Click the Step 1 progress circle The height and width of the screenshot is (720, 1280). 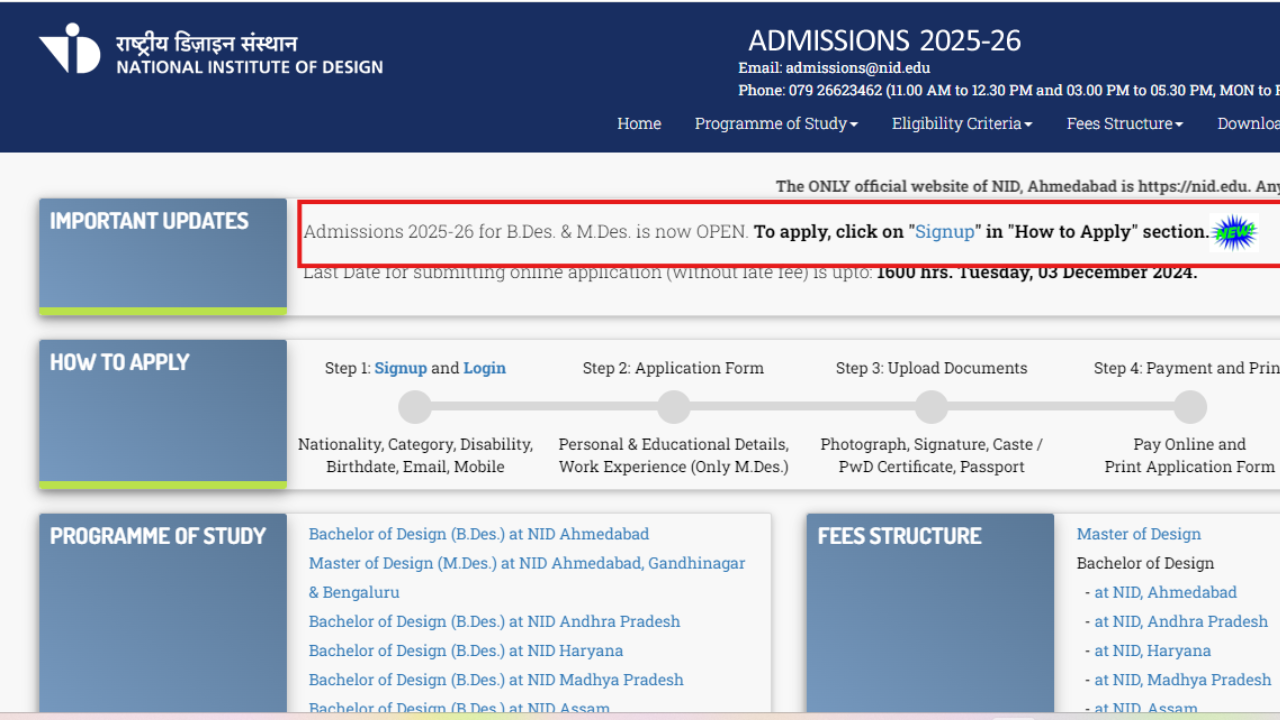click(415, 407)
